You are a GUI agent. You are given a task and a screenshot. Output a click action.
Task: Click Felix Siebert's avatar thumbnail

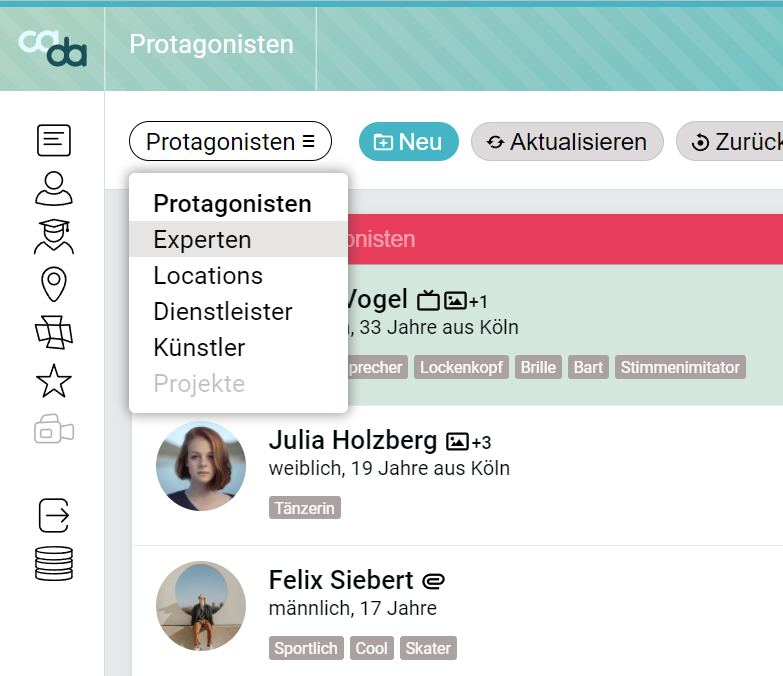point(201,606)
